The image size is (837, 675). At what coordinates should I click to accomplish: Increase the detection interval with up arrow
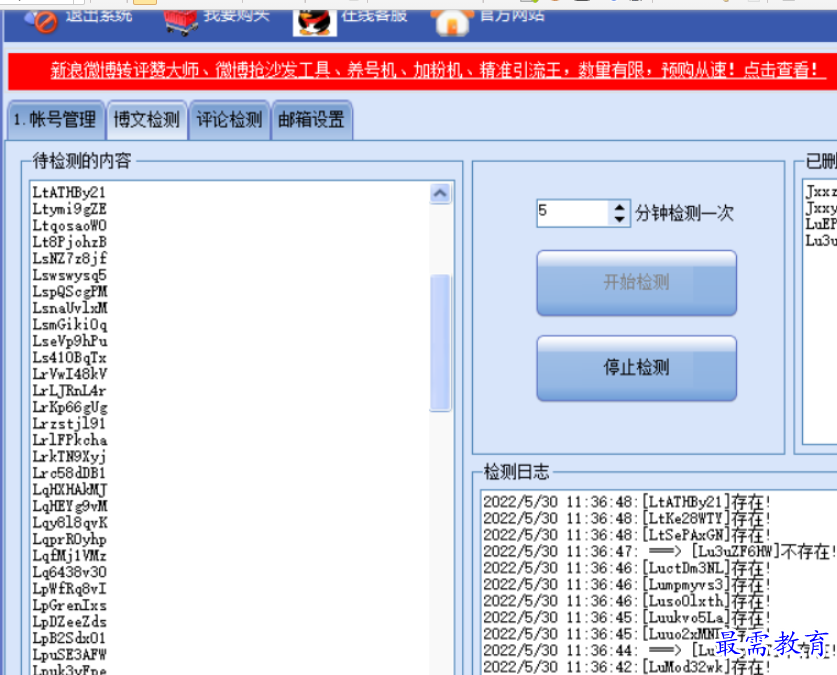(619, 208)
